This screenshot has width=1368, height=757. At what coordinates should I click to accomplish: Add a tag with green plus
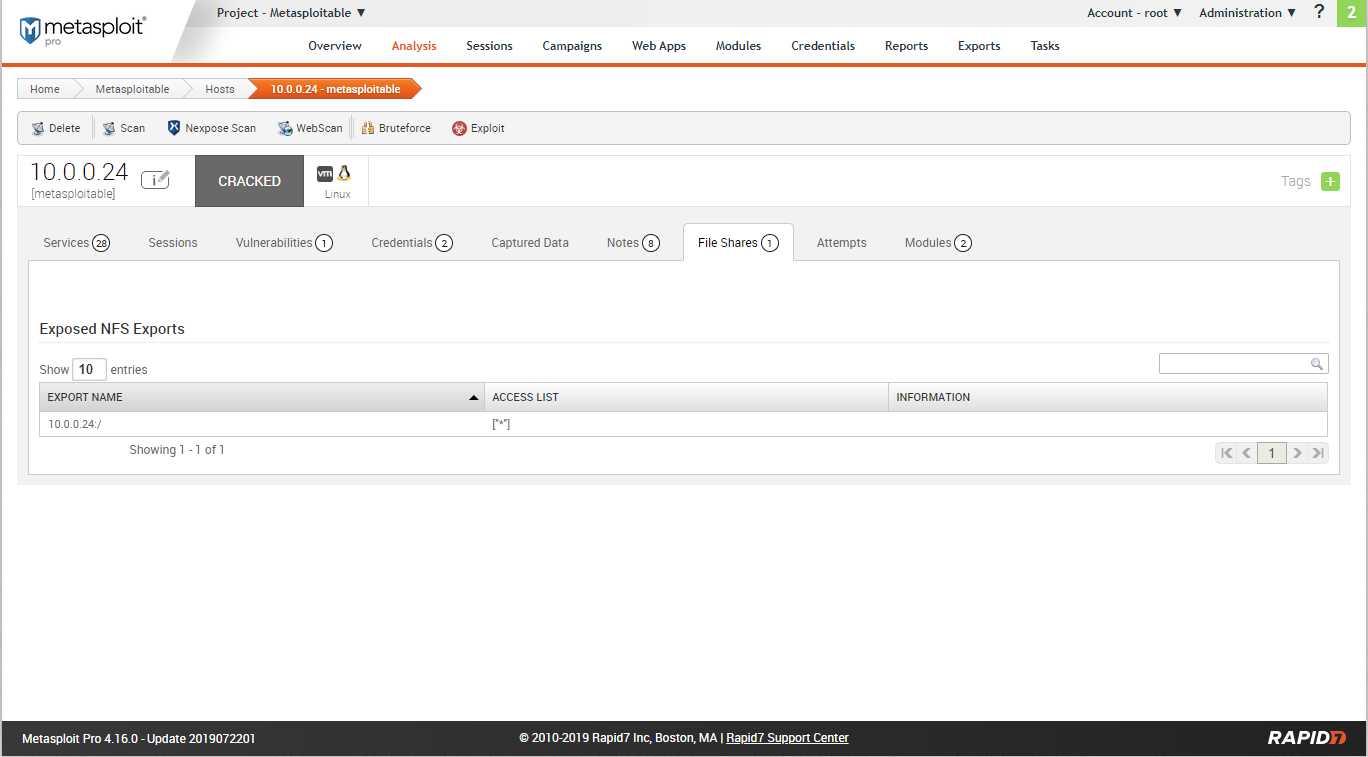coord(1330,181)
